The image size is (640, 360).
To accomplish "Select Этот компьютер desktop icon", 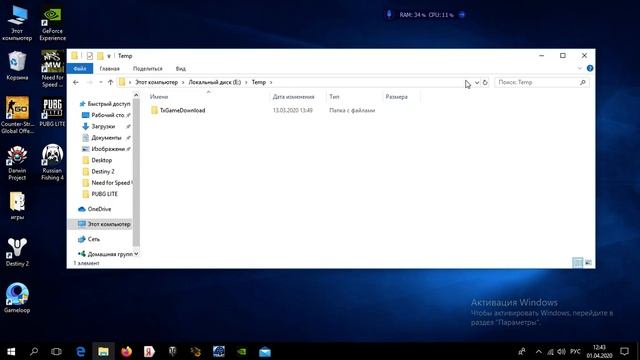I will [x=17, y=23].
